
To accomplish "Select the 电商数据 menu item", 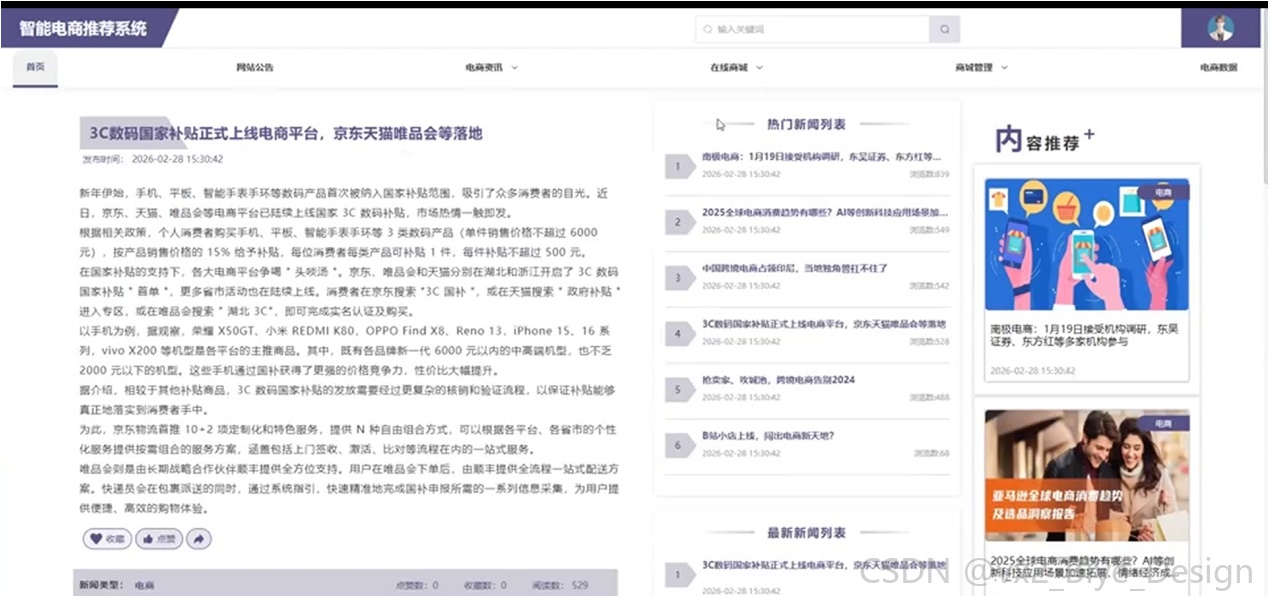I will 1219,68.
